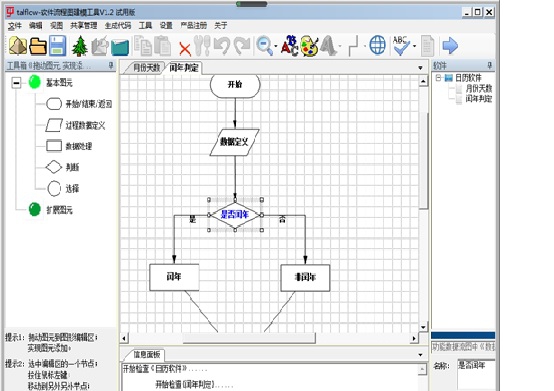Viewport: 554px width, 391px height.
Task: Click the copy pages toolbar icon
Action: [x=143, y=46]
